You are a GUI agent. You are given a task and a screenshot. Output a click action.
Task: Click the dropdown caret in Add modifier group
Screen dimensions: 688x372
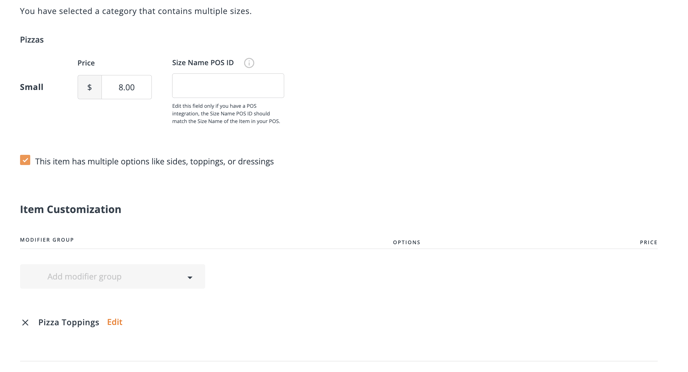point(190,277)
